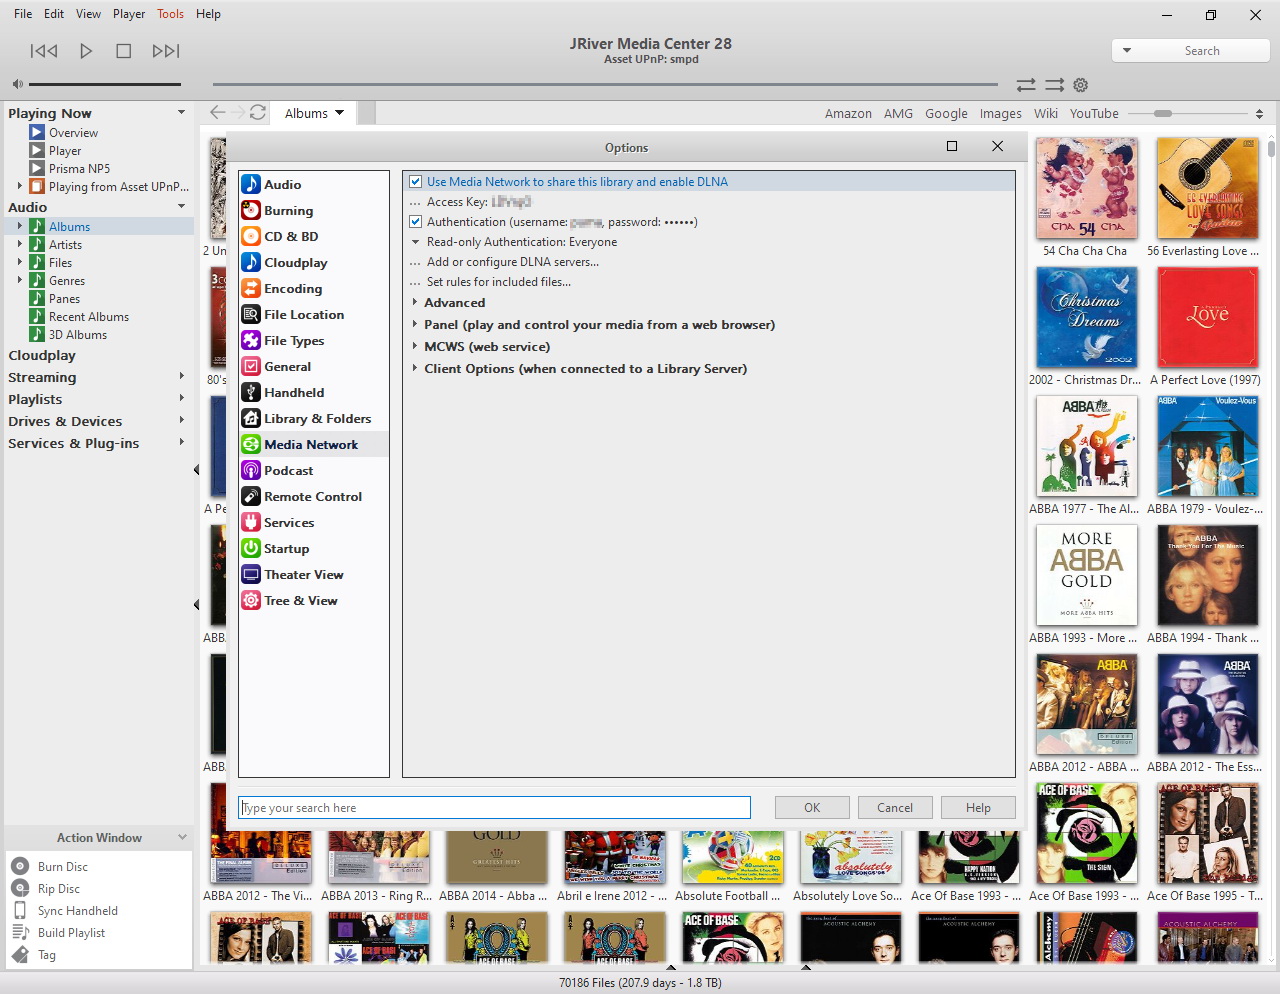Expand the Panel web browser section

pos(415,324)
